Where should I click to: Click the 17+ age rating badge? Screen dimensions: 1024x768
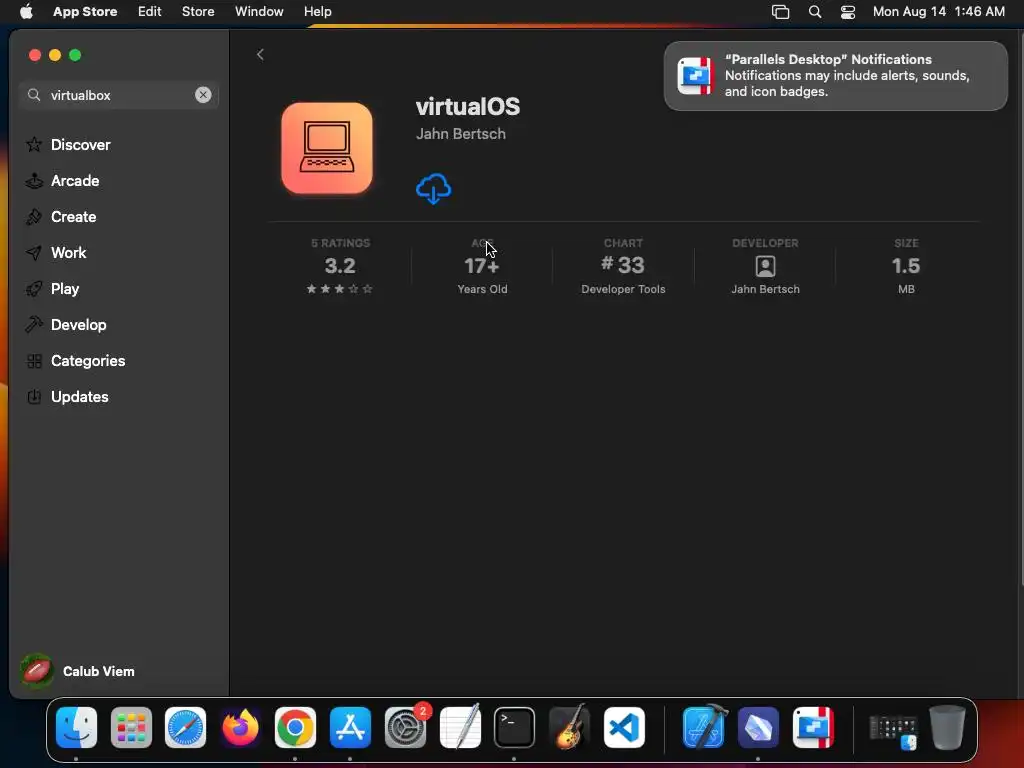pyautogui.click(x=482, y=266)
